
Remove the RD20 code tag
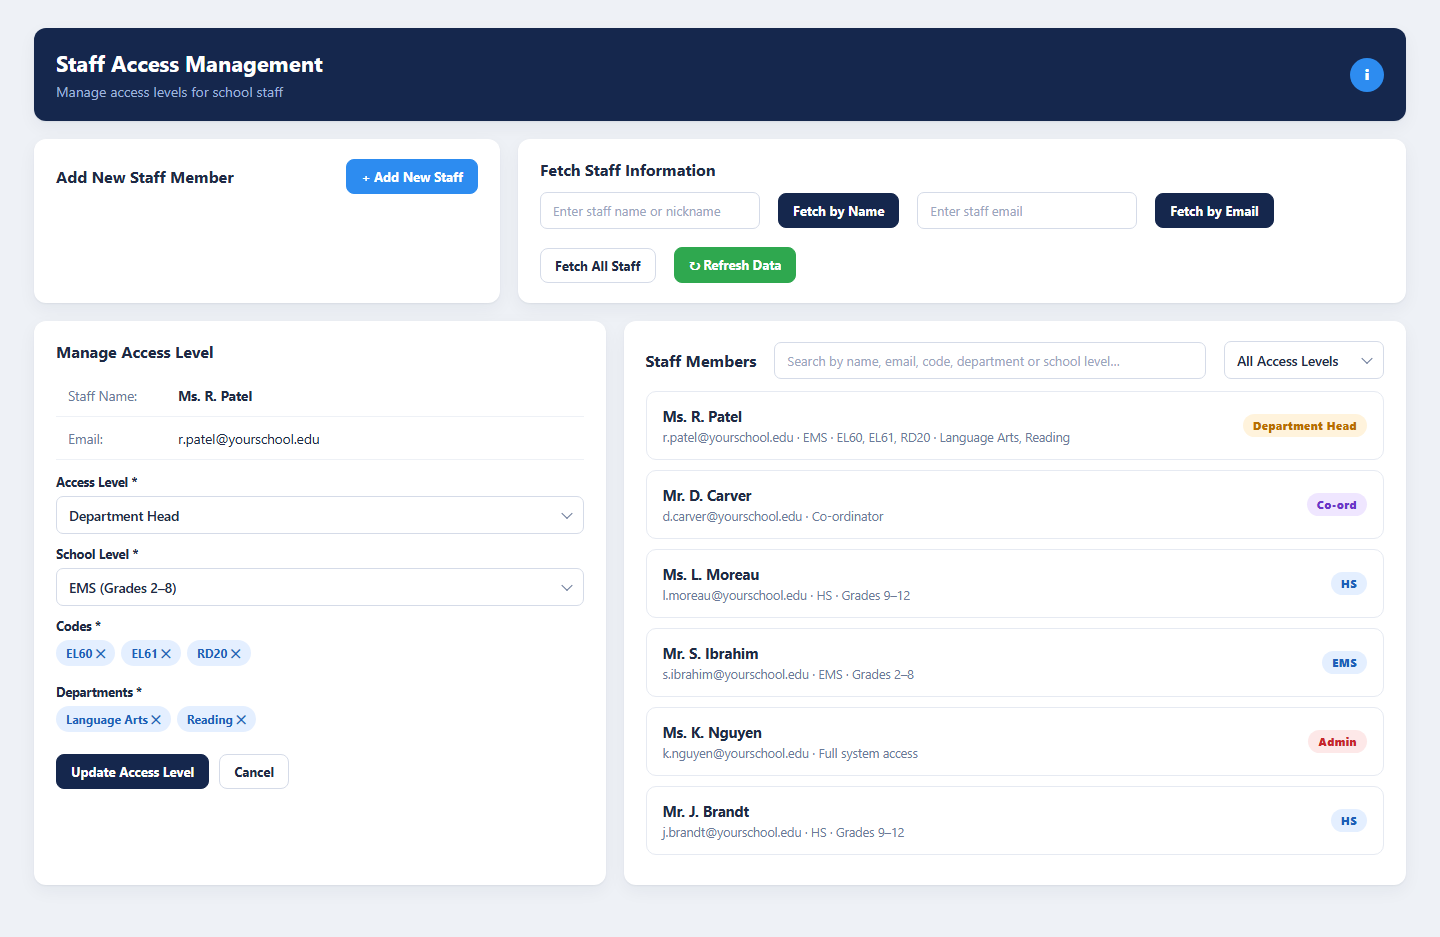[x=236, y=654]
